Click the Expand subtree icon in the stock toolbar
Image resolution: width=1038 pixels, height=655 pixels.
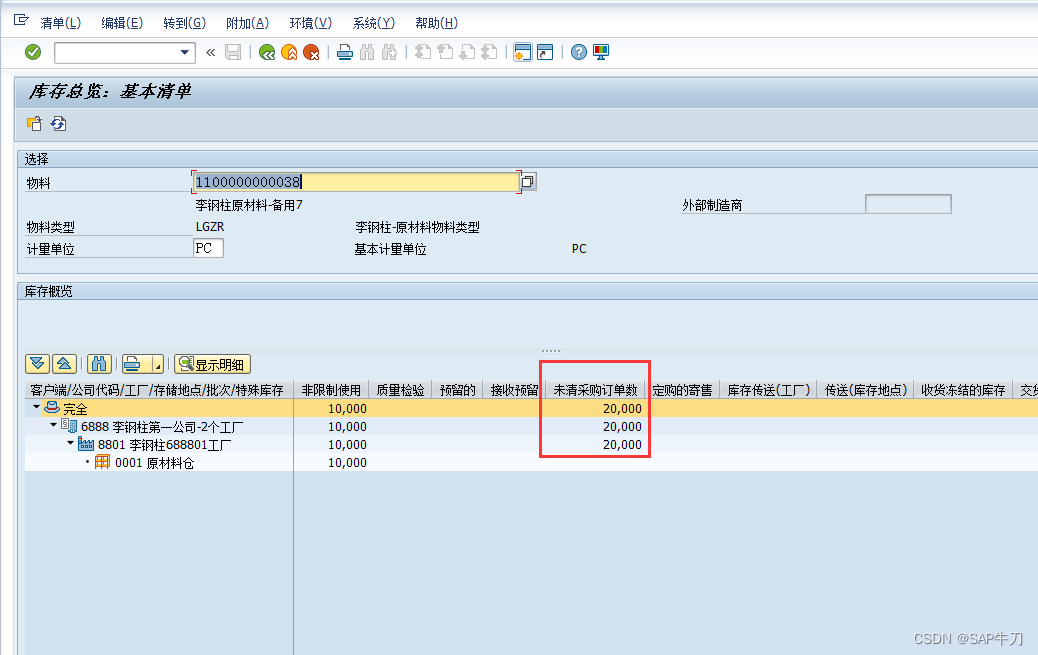pos(37,364)
